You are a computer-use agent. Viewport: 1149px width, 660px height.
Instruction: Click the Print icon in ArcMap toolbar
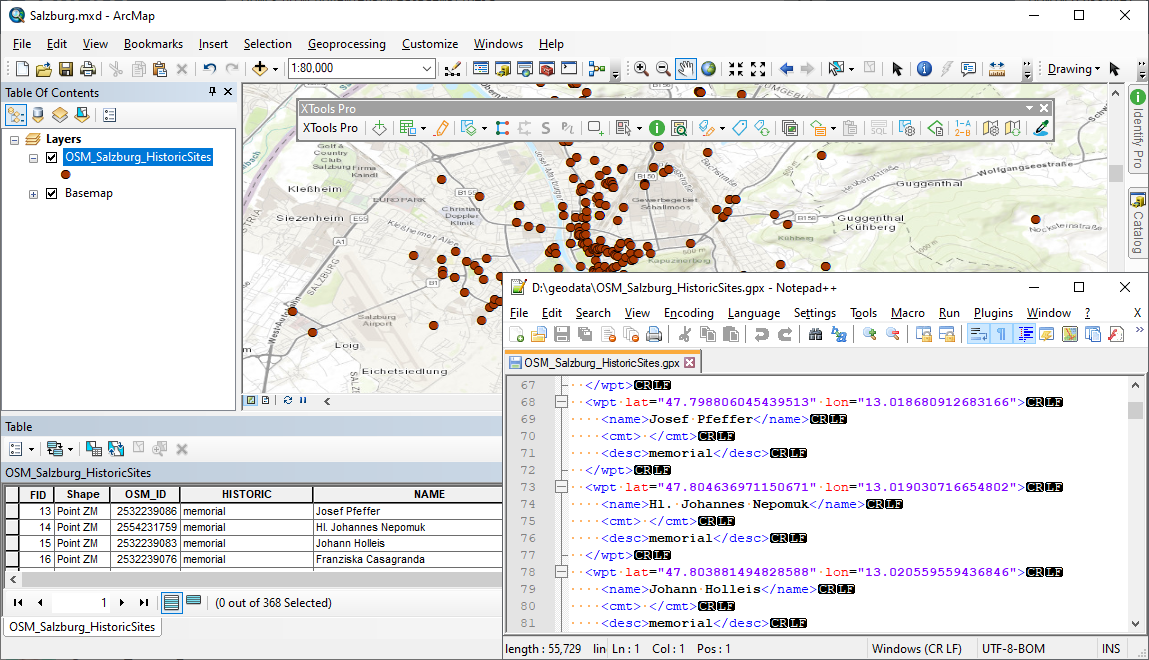[x=88, y=69]
